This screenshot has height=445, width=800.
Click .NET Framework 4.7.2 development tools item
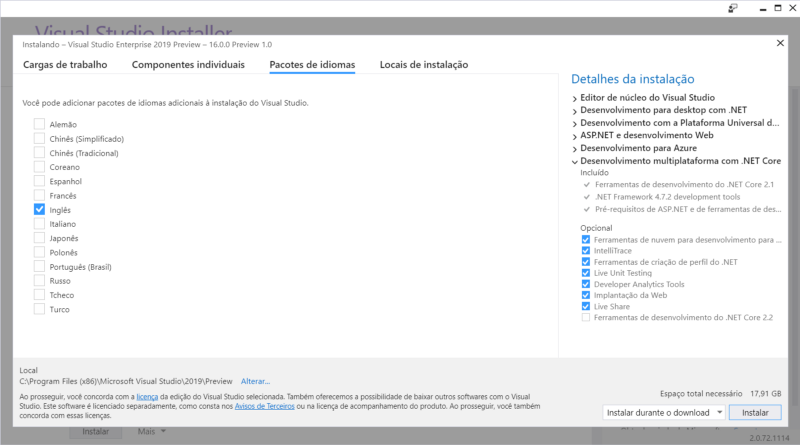(x=667, y=196)
